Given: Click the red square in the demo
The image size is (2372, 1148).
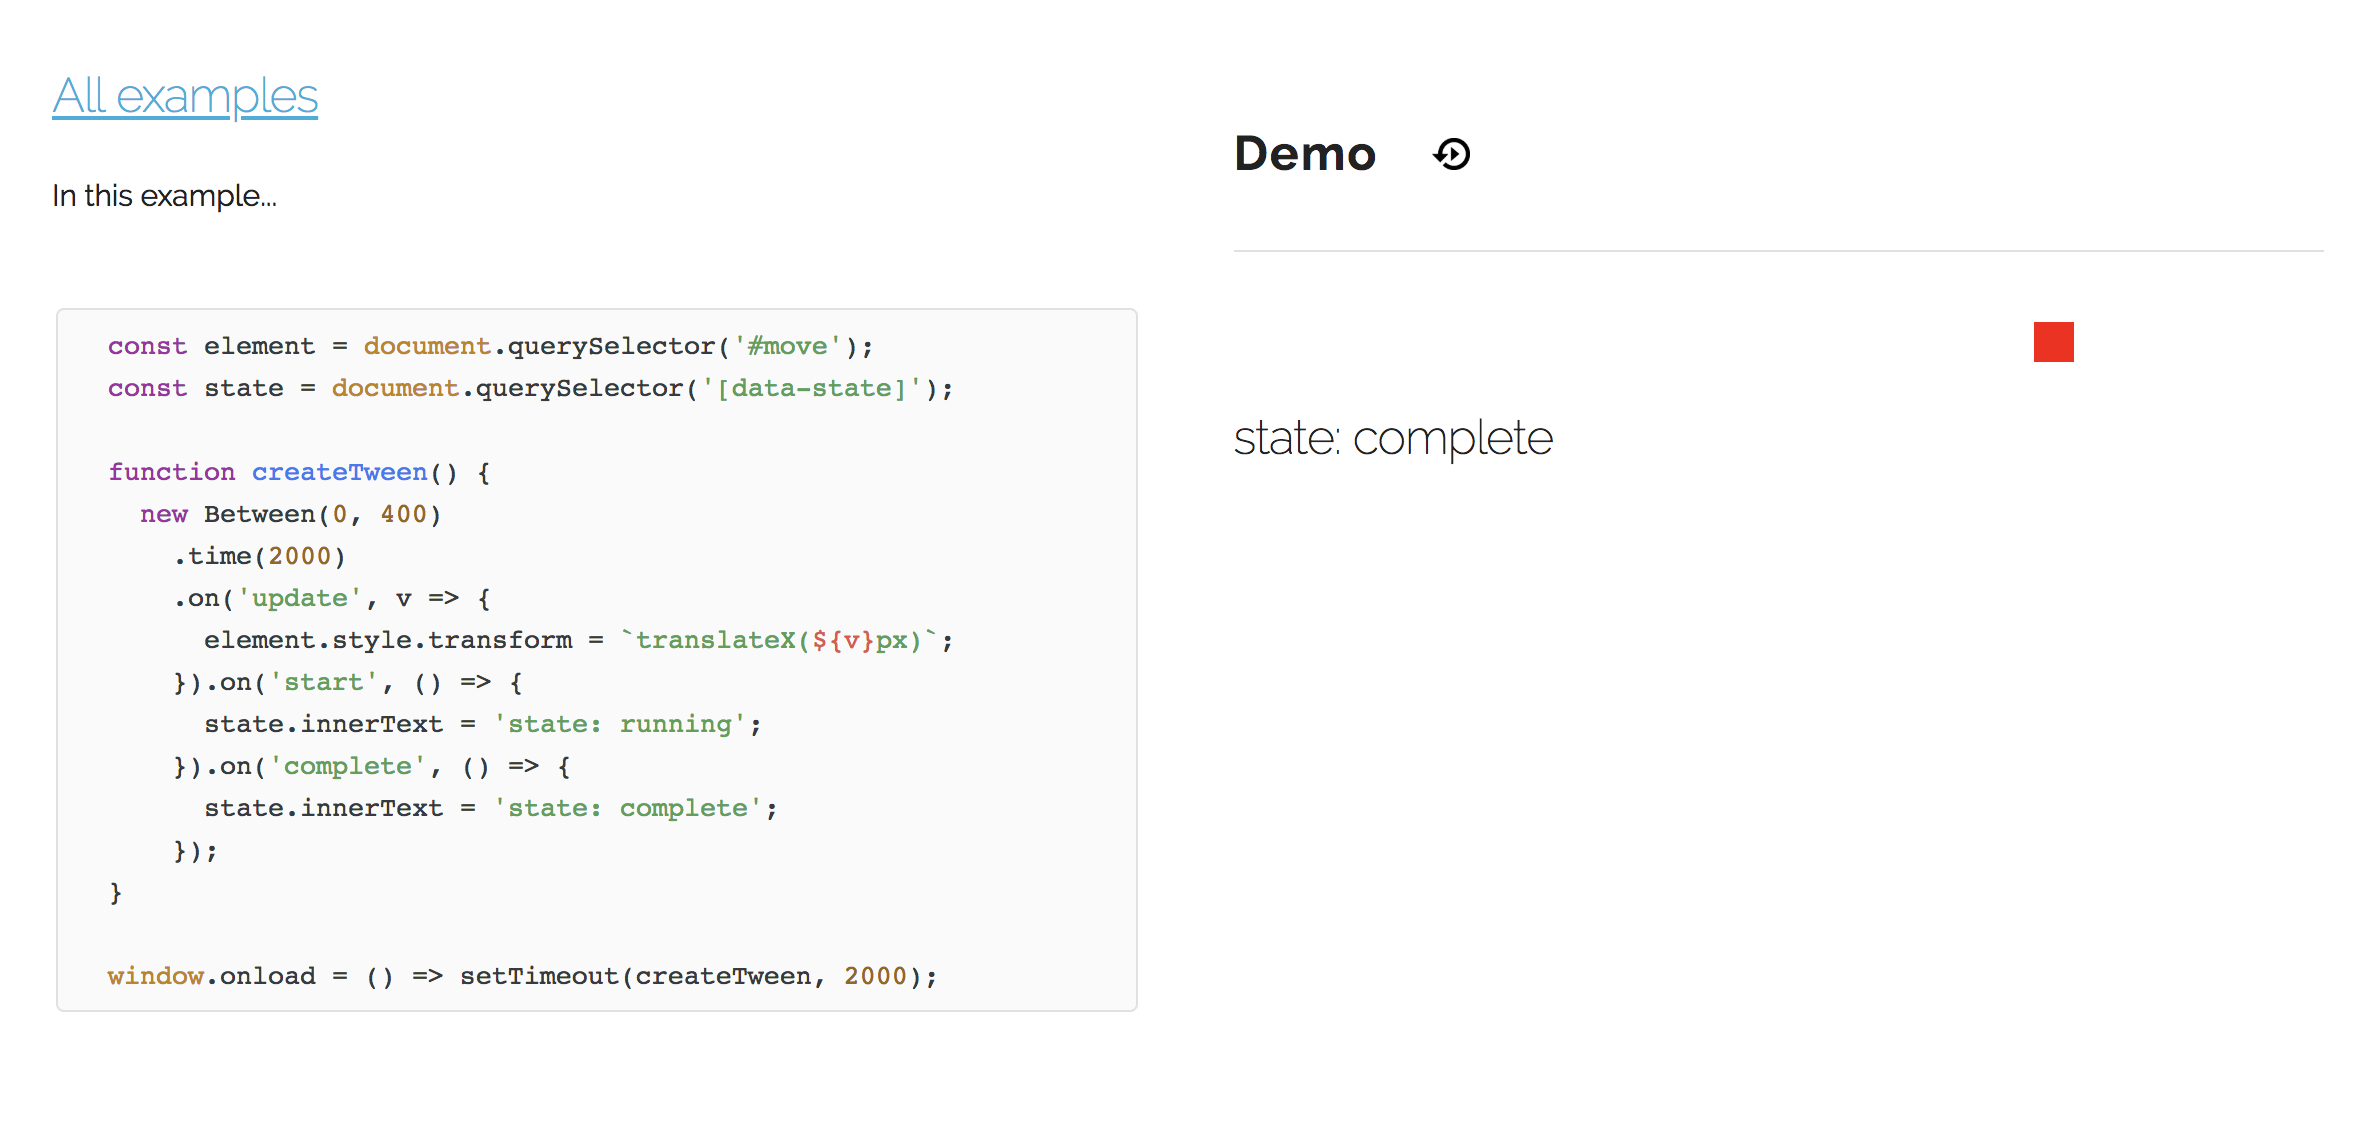Looking at the screenshot, I should [2053, 342].
